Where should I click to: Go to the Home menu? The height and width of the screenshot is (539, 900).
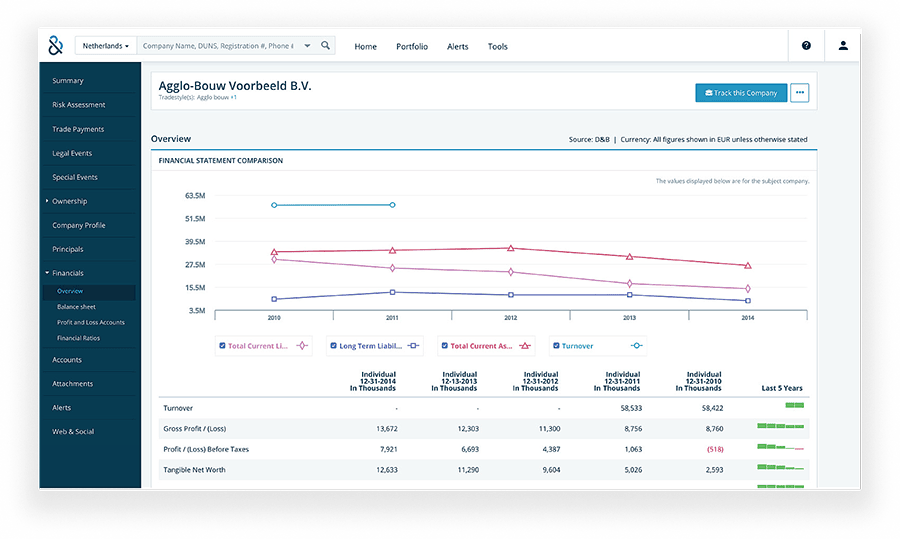(366, 46)
